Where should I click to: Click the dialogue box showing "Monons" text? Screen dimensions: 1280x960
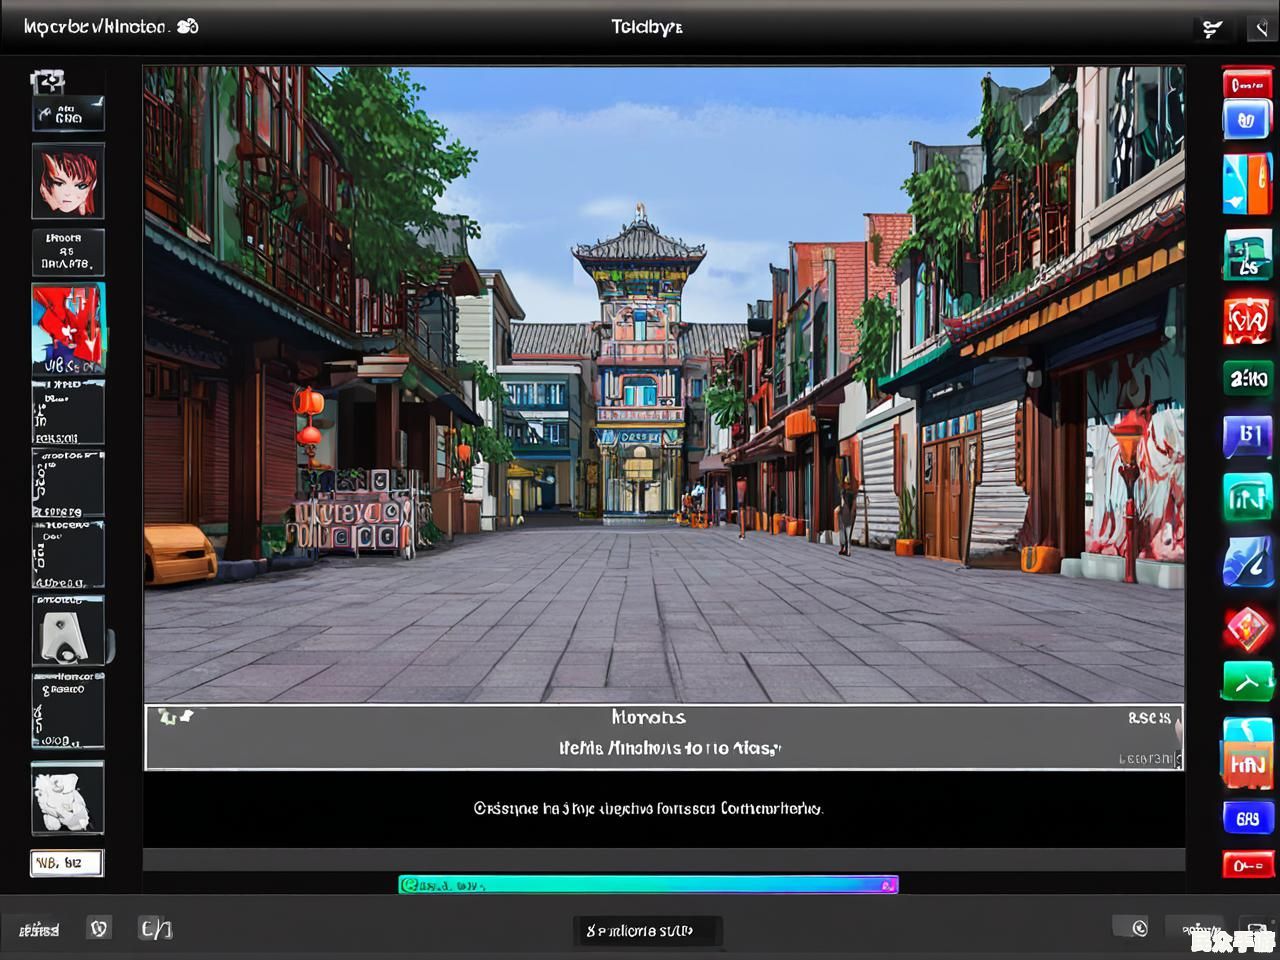(663, 737)
